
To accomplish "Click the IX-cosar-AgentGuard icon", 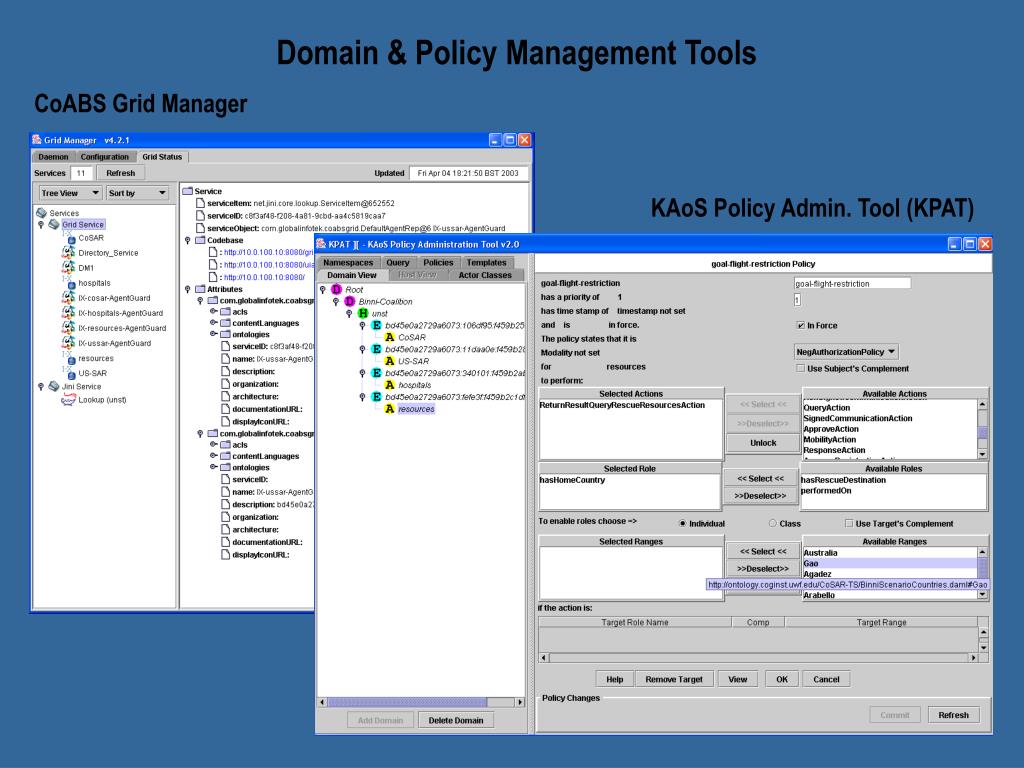I will (x=69, y=298).
